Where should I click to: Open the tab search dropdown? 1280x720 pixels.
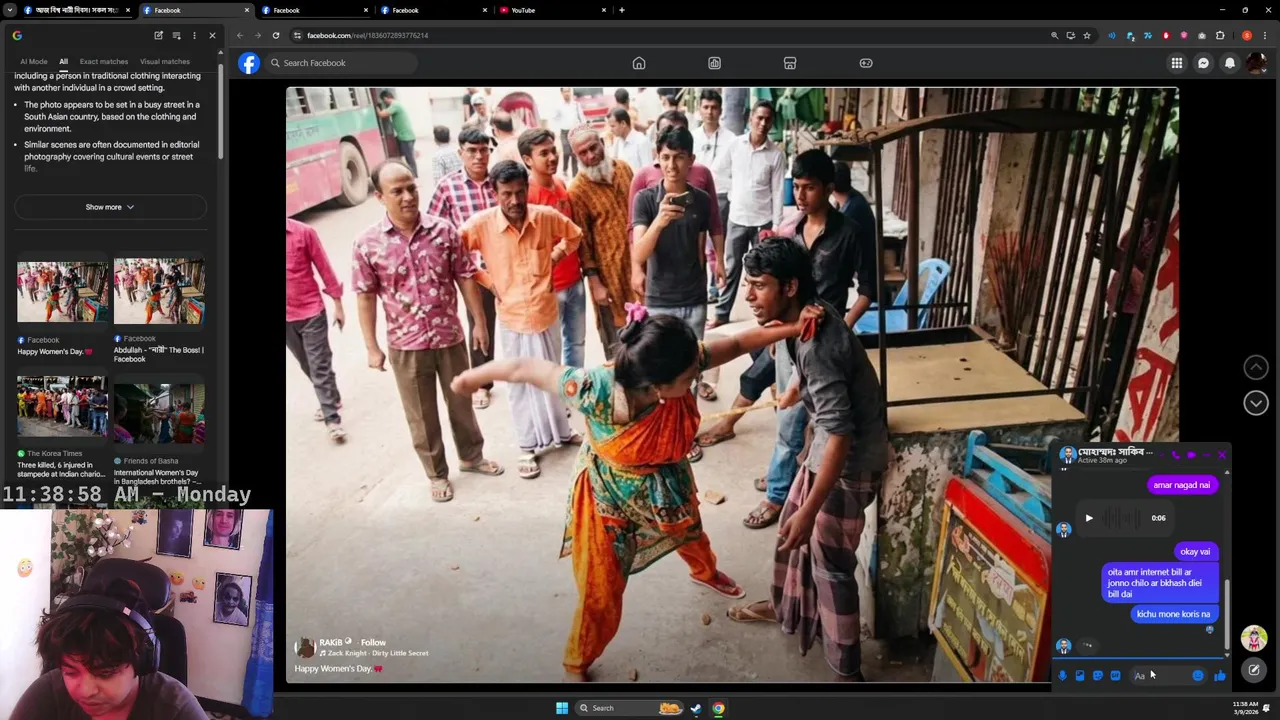pos(10,10)
